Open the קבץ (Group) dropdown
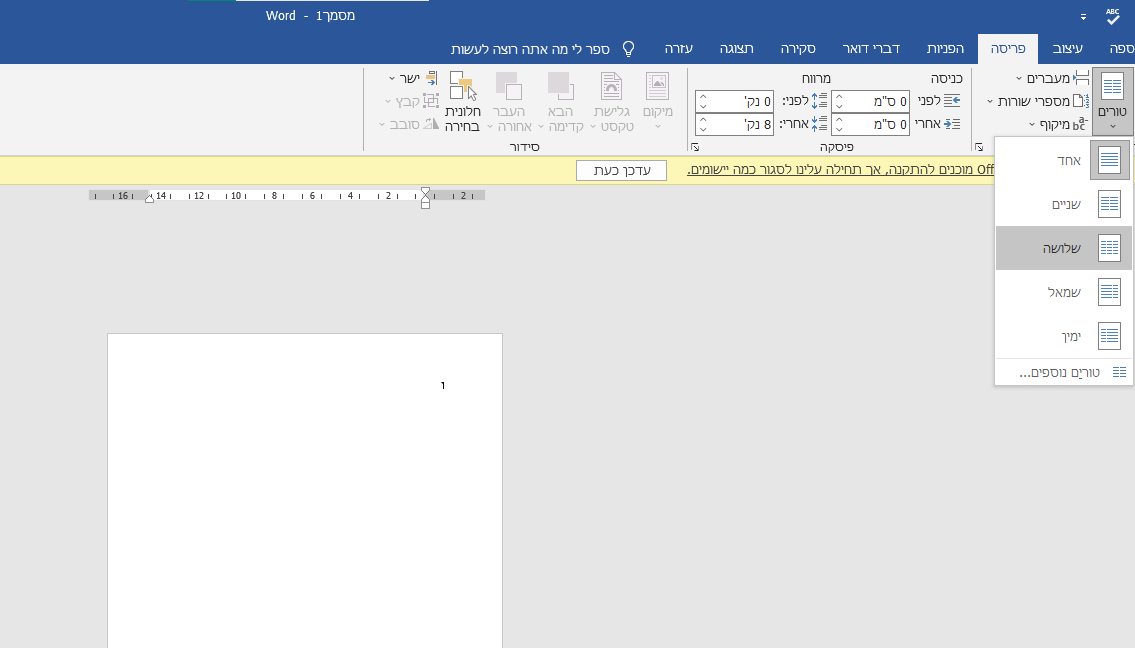 coord(412,101)
